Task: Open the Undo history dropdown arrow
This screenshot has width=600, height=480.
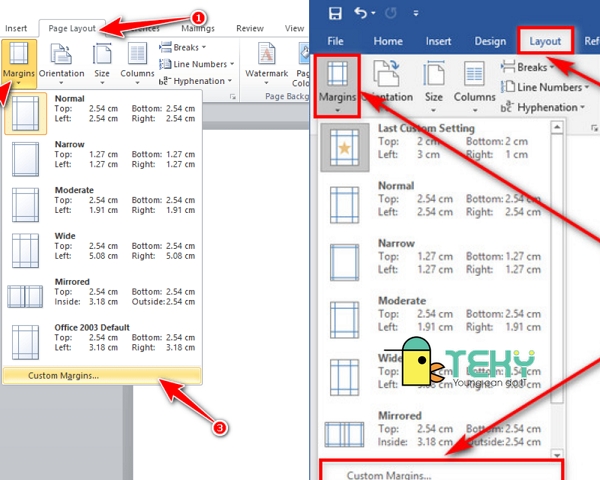Action: (x=373, y=13)
